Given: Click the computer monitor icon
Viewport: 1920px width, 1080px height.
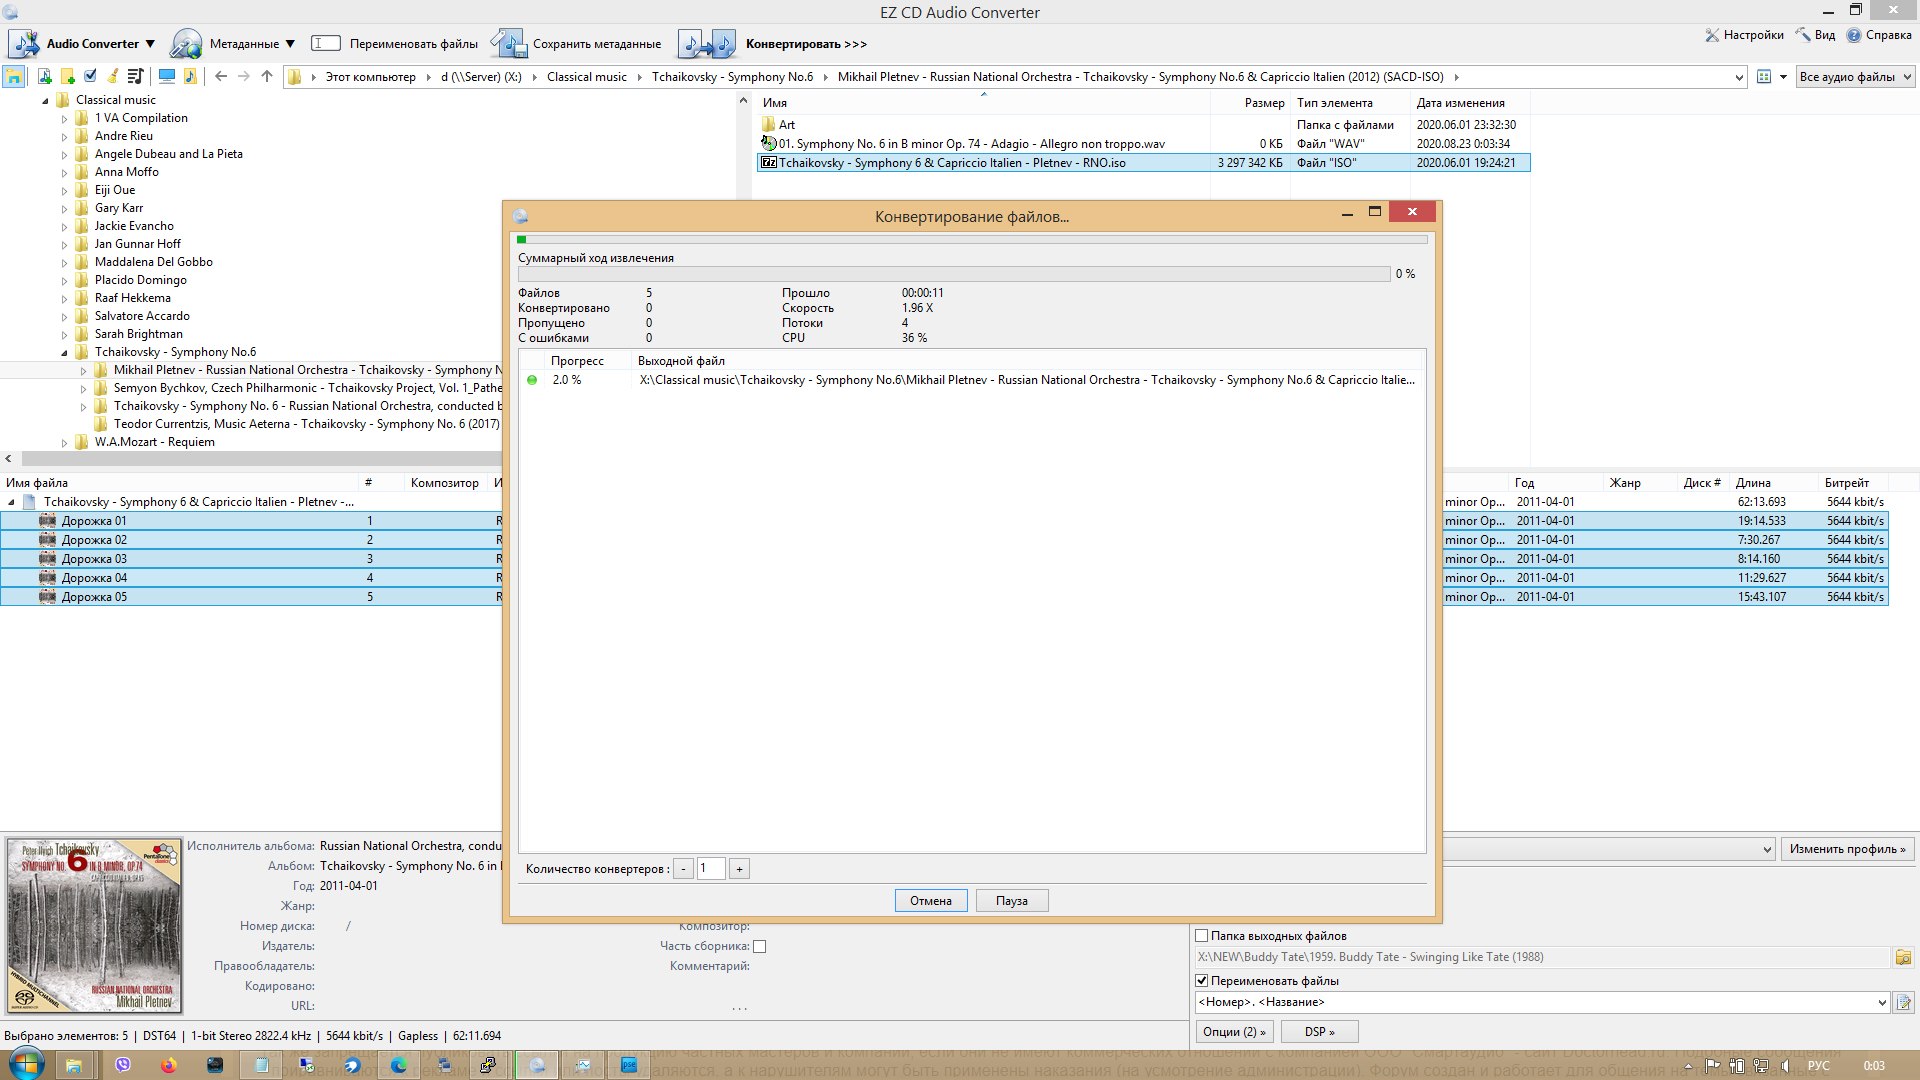Looking at the screenshot, I should point(167,77).
